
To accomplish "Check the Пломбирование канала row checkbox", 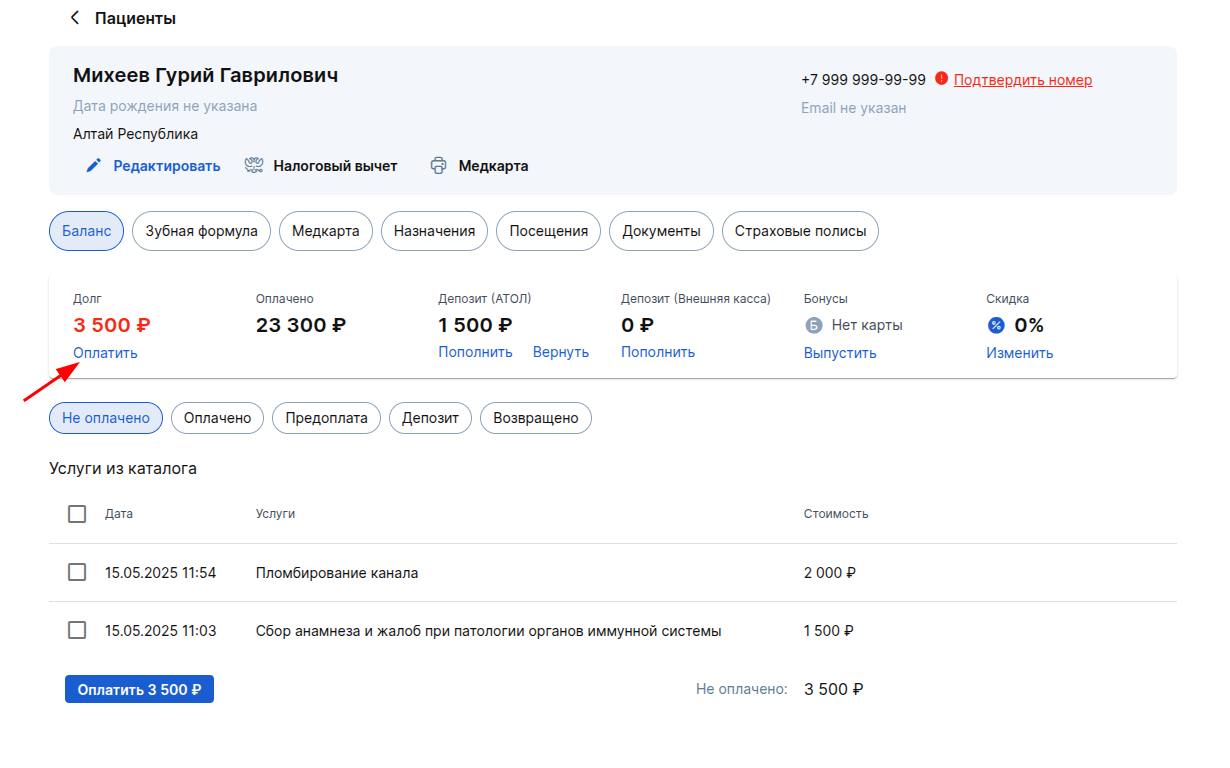I will (77, 572).
